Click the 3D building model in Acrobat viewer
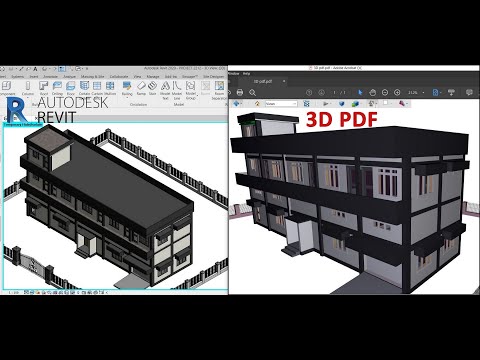The width and height of the screenshot is (480, 360). [350, 203]
